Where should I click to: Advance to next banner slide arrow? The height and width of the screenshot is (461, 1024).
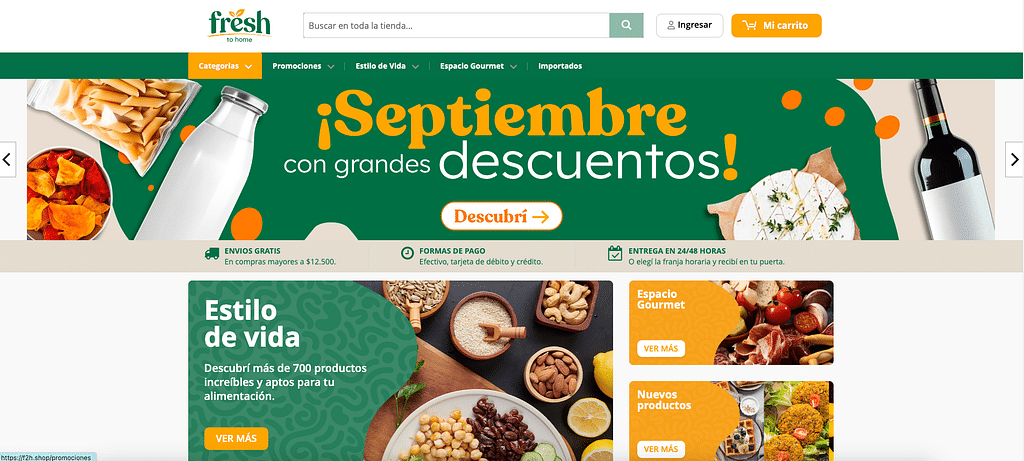click(x=1014, y=159)
